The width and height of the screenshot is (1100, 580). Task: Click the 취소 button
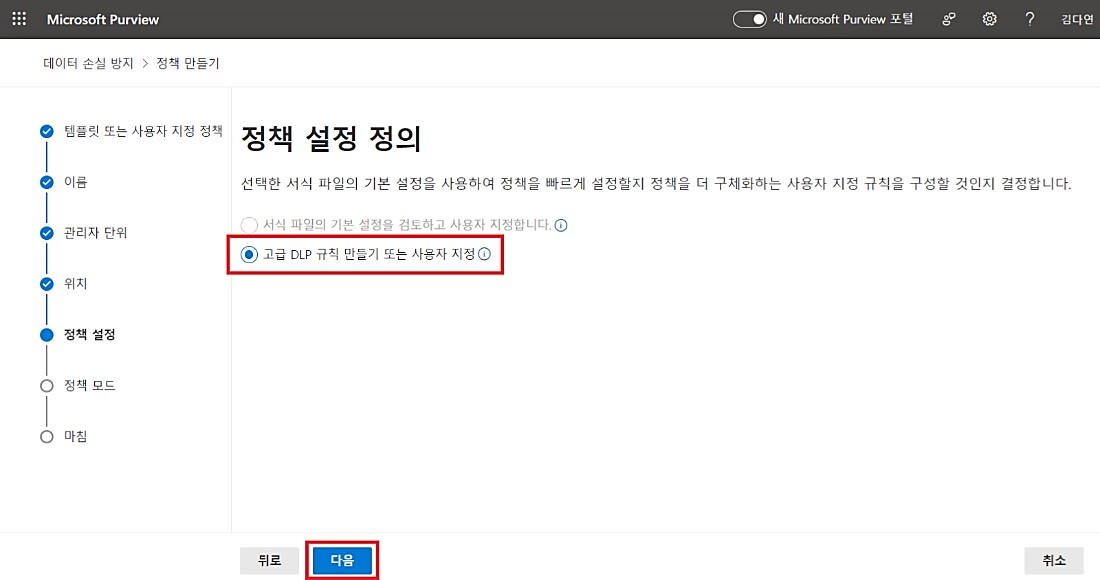tap(1054, 561)
